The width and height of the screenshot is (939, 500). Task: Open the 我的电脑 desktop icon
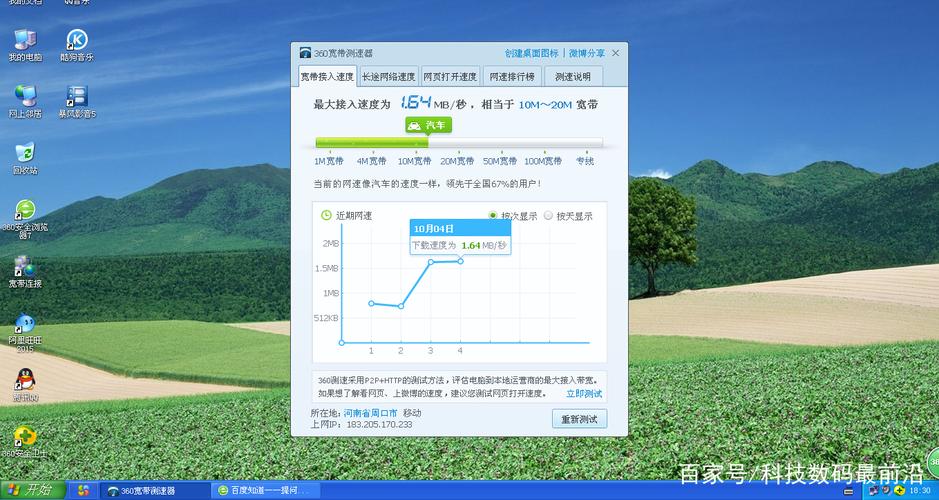pos(25,45)
